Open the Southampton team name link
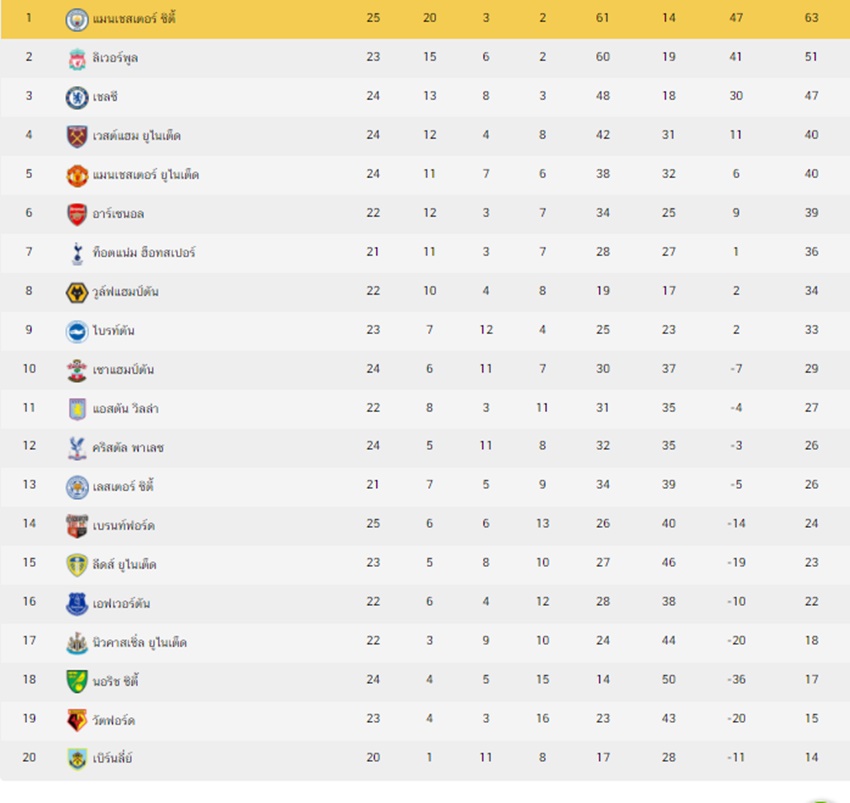 coord(124,370)
